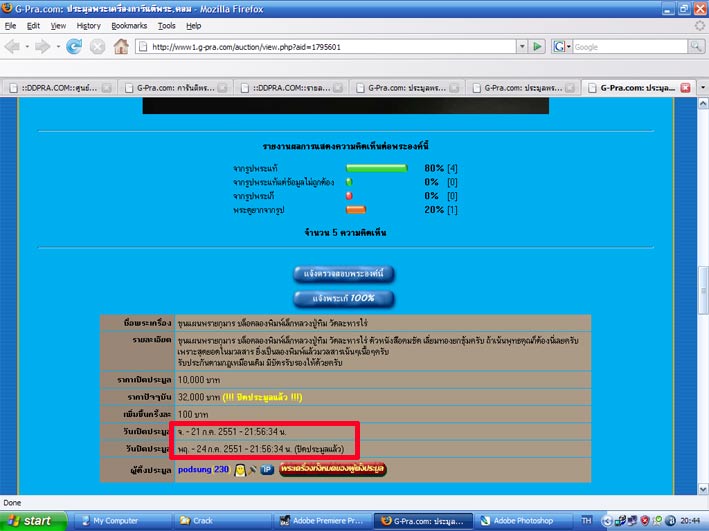The image size is (709, 531).
Task: Open the Bookmarks menu
Action: tap(129, 25)
